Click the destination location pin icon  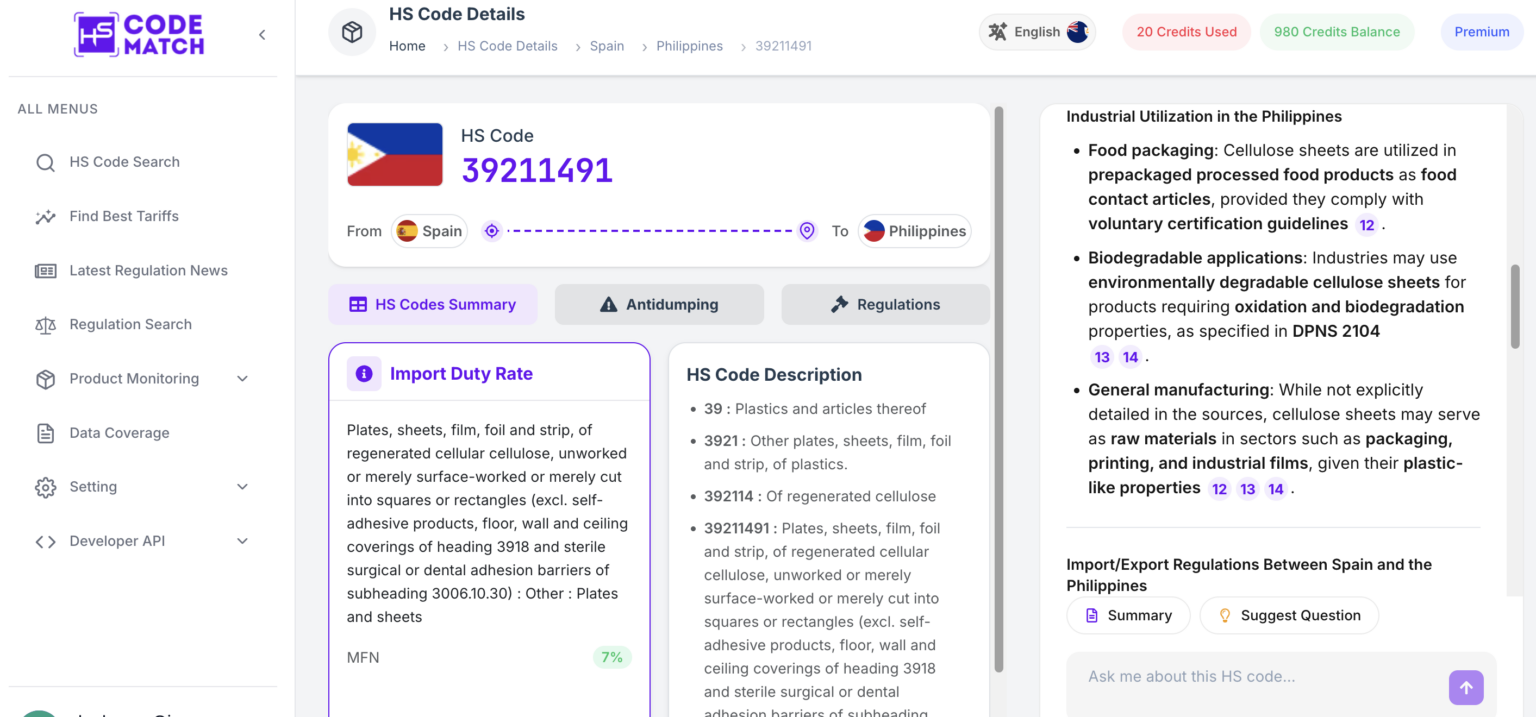click(x=807, y=231)
